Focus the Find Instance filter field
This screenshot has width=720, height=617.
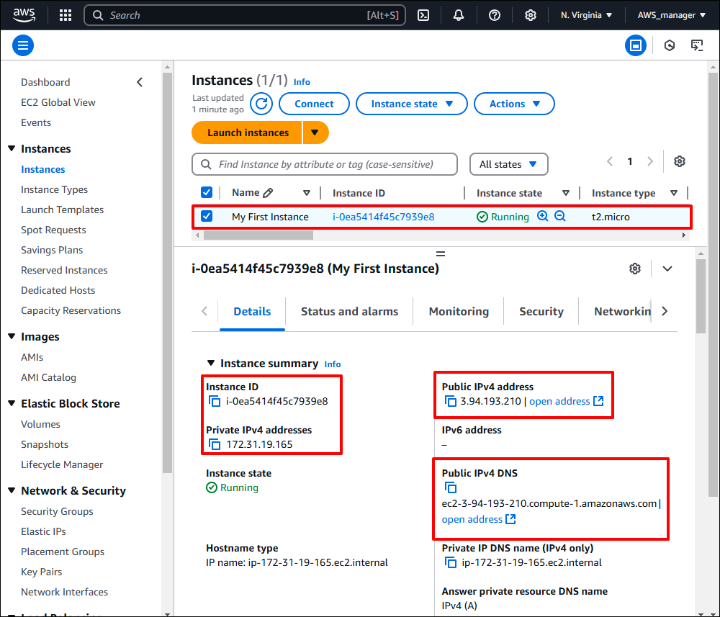click(325, 164)
